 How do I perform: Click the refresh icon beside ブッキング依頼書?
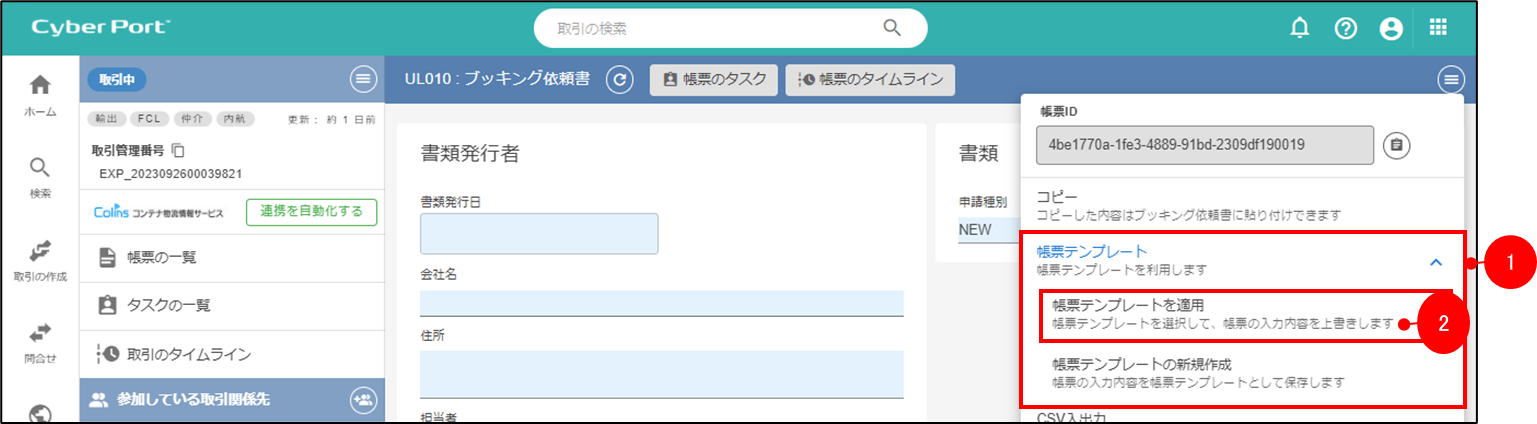coord(620,80)
